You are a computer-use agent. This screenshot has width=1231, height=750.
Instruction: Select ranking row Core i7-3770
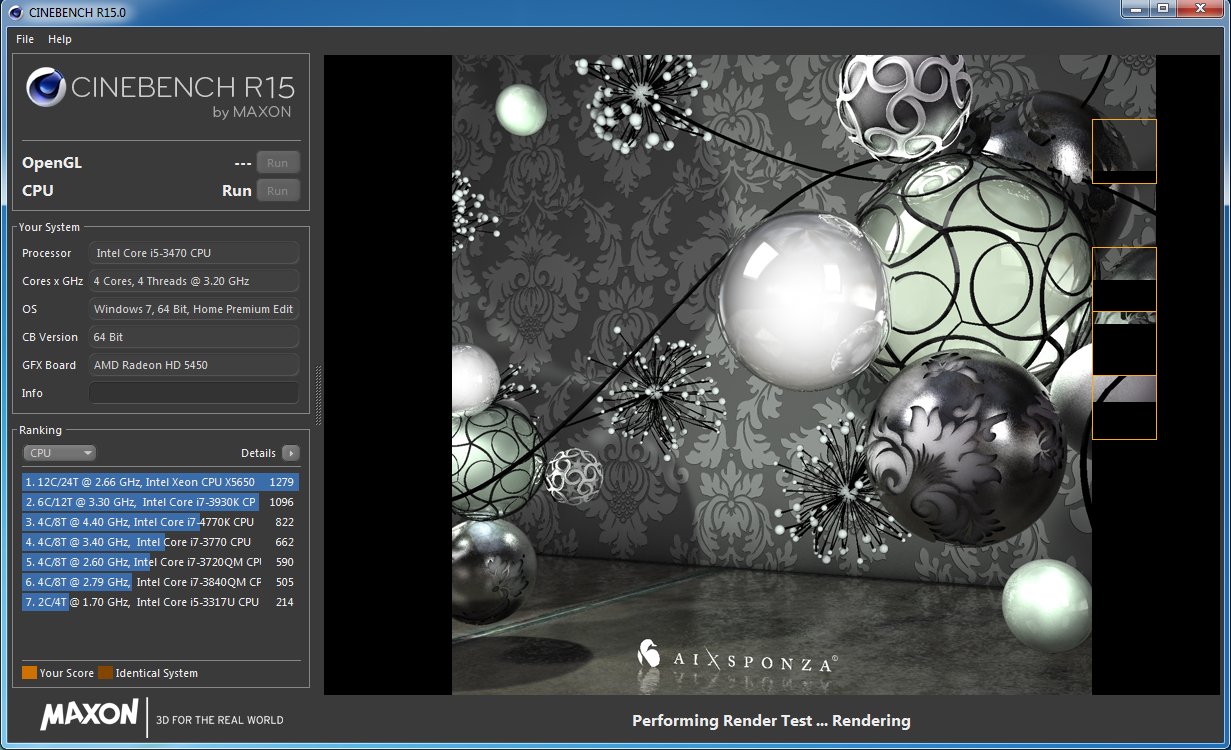pos(160,542)
